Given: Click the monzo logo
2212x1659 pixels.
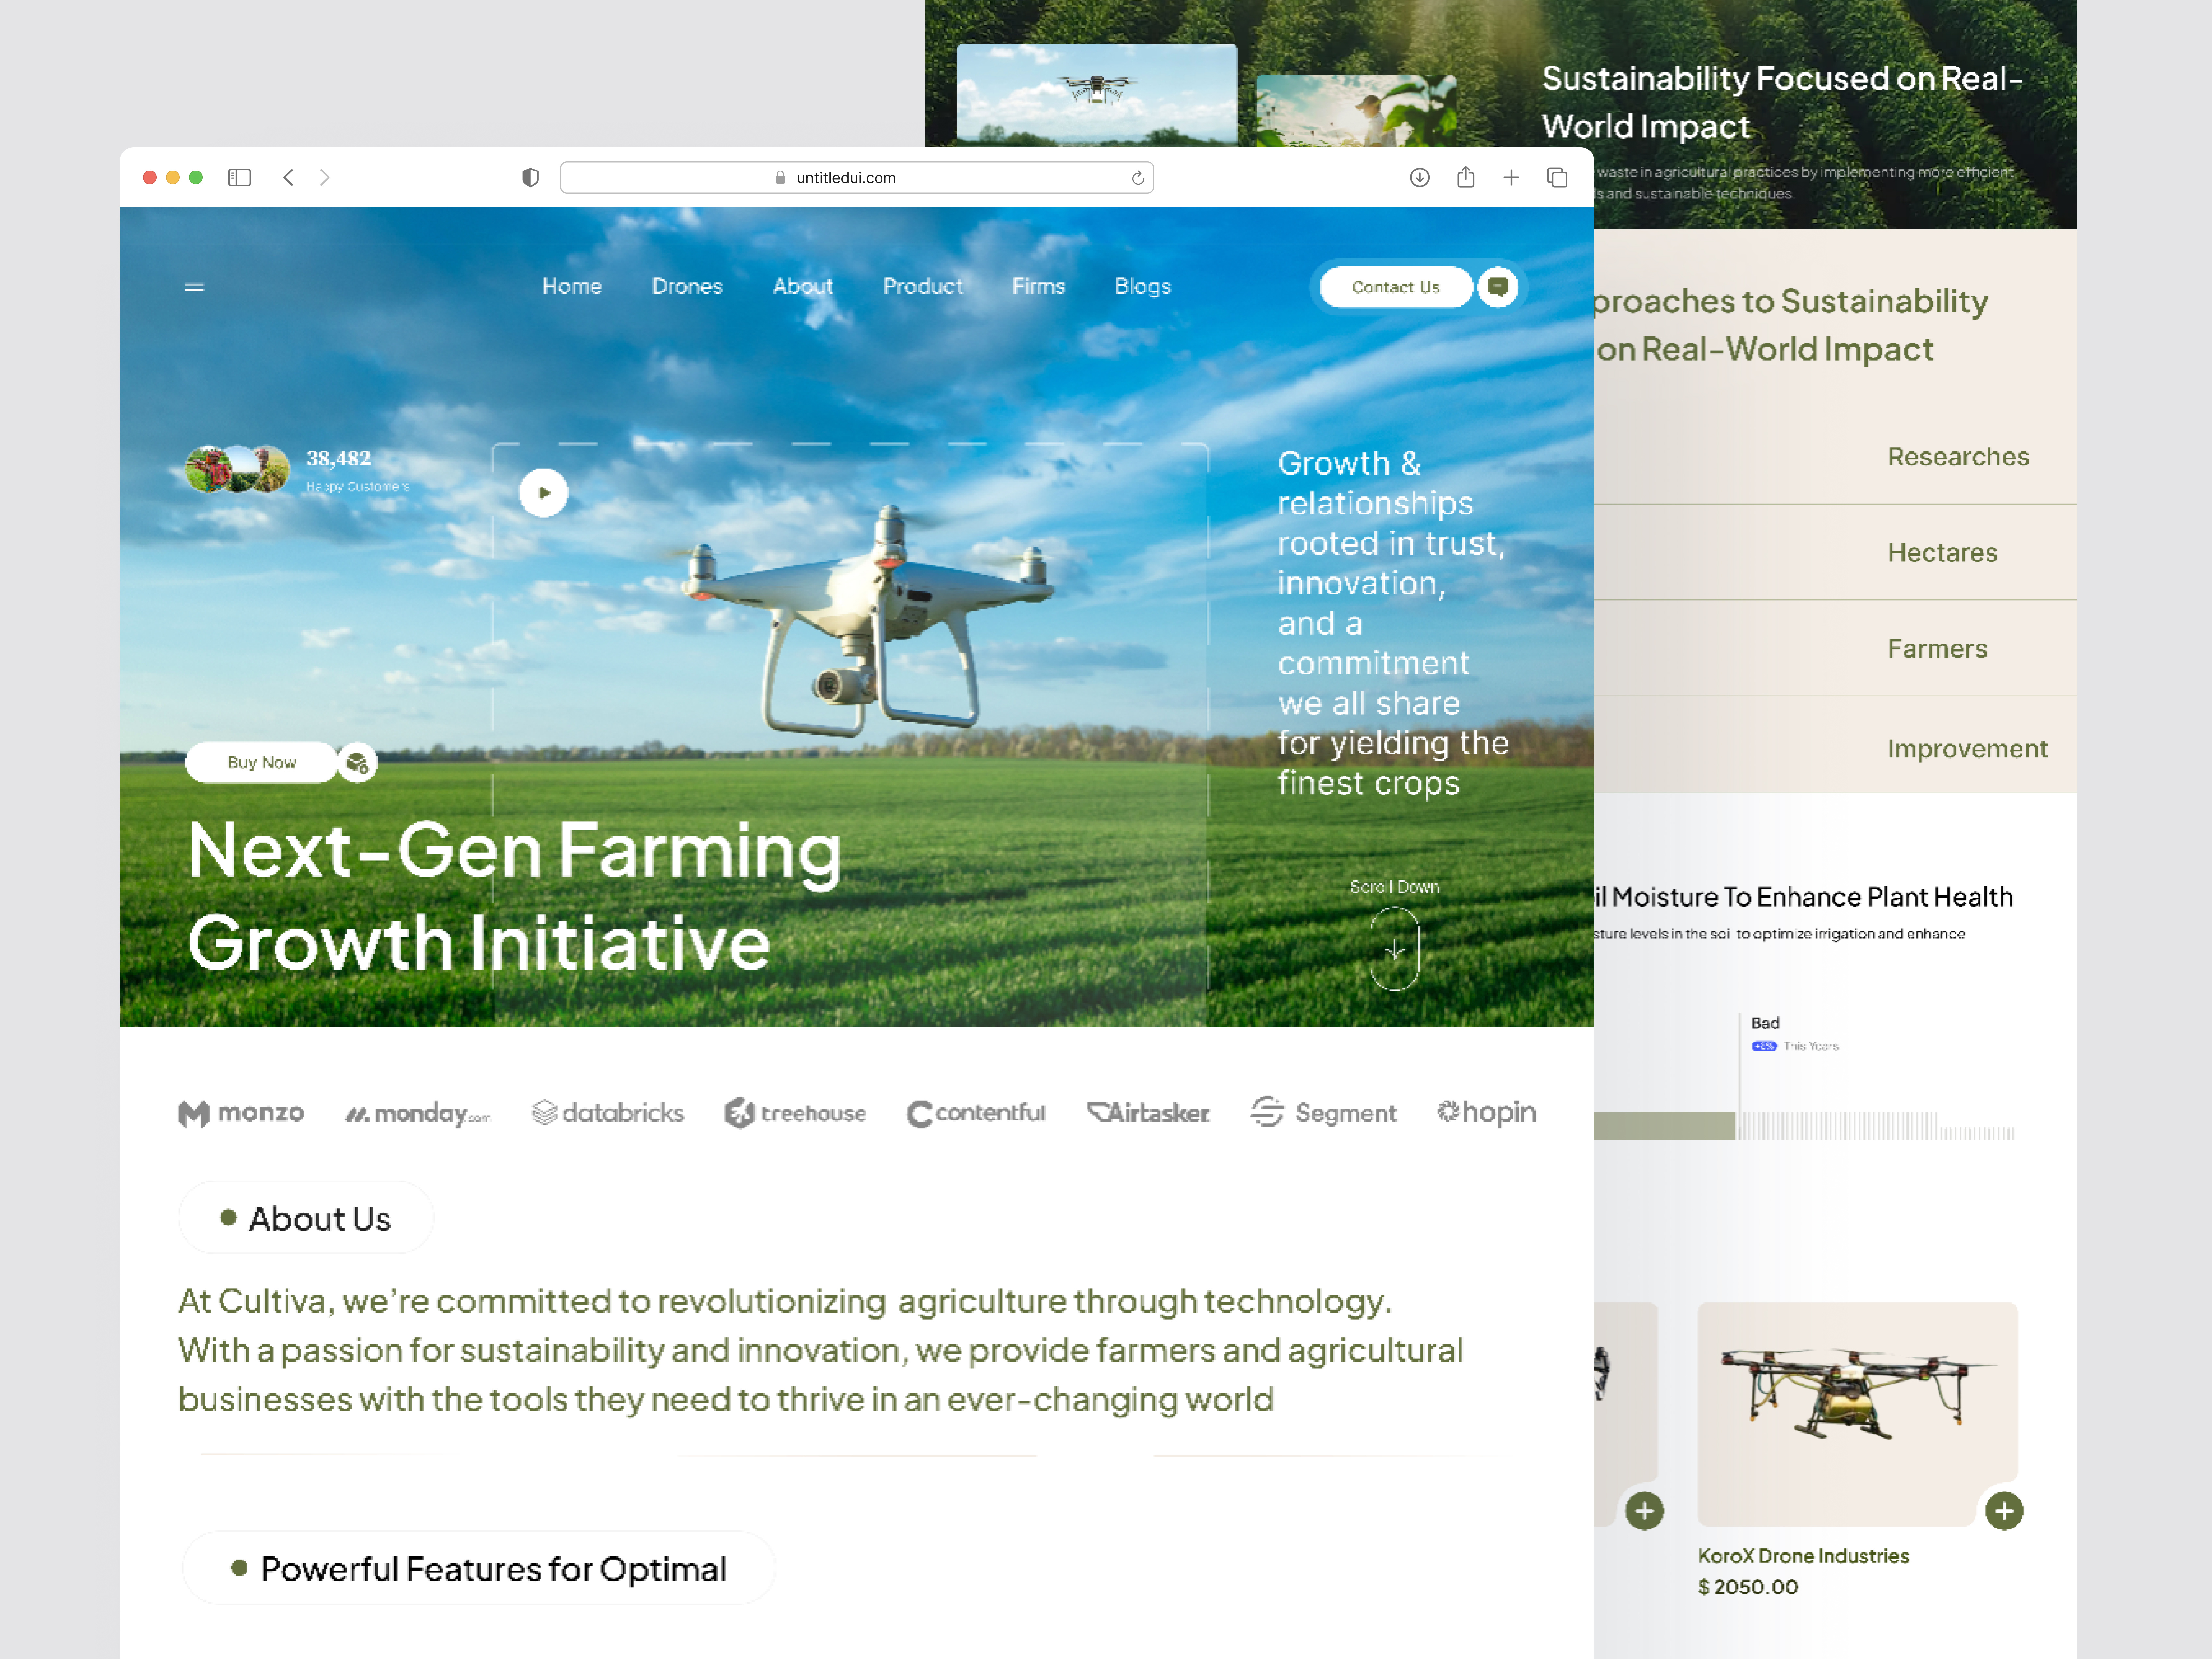Looking at the screenshot, I should coord(241,1113).
